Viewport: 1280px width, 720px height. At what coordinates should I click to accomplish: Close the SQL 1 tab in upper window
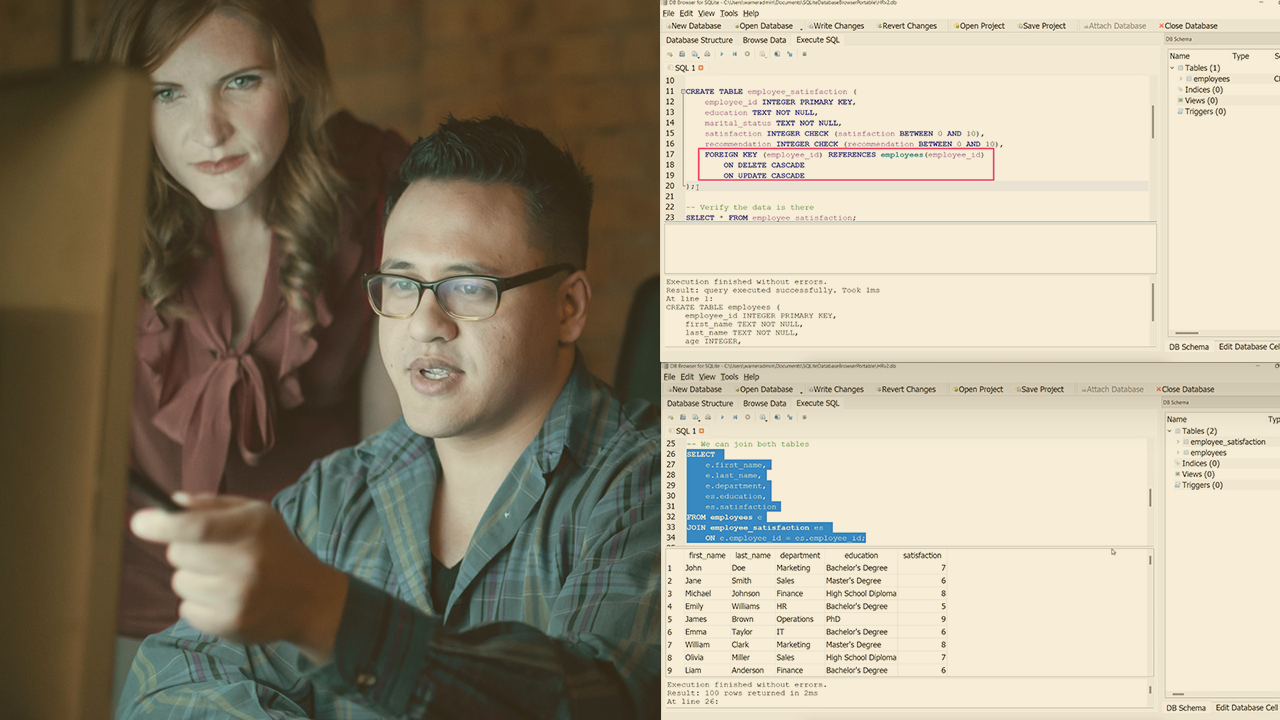point(701,68)
